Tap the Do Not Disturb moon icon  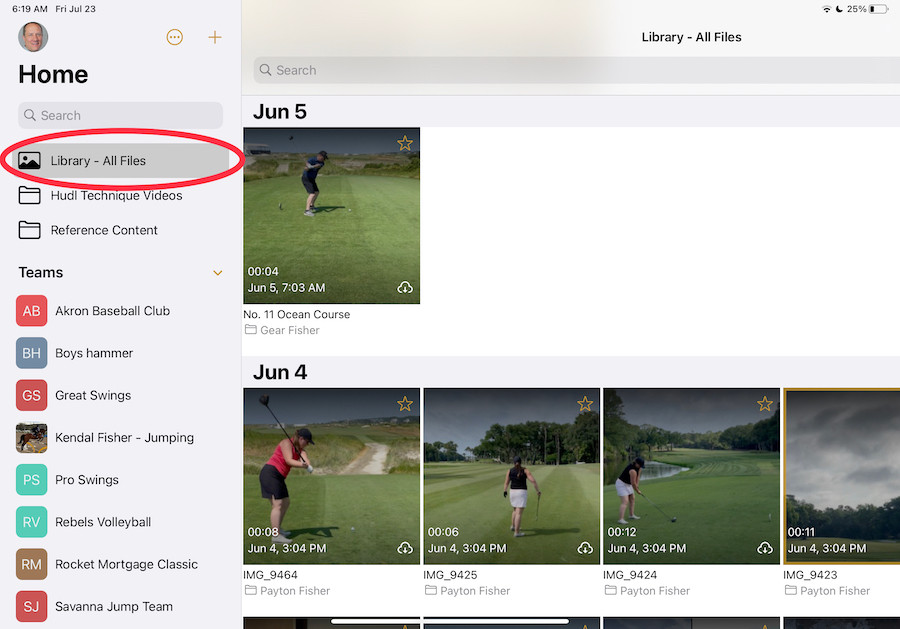pos(839,9)
